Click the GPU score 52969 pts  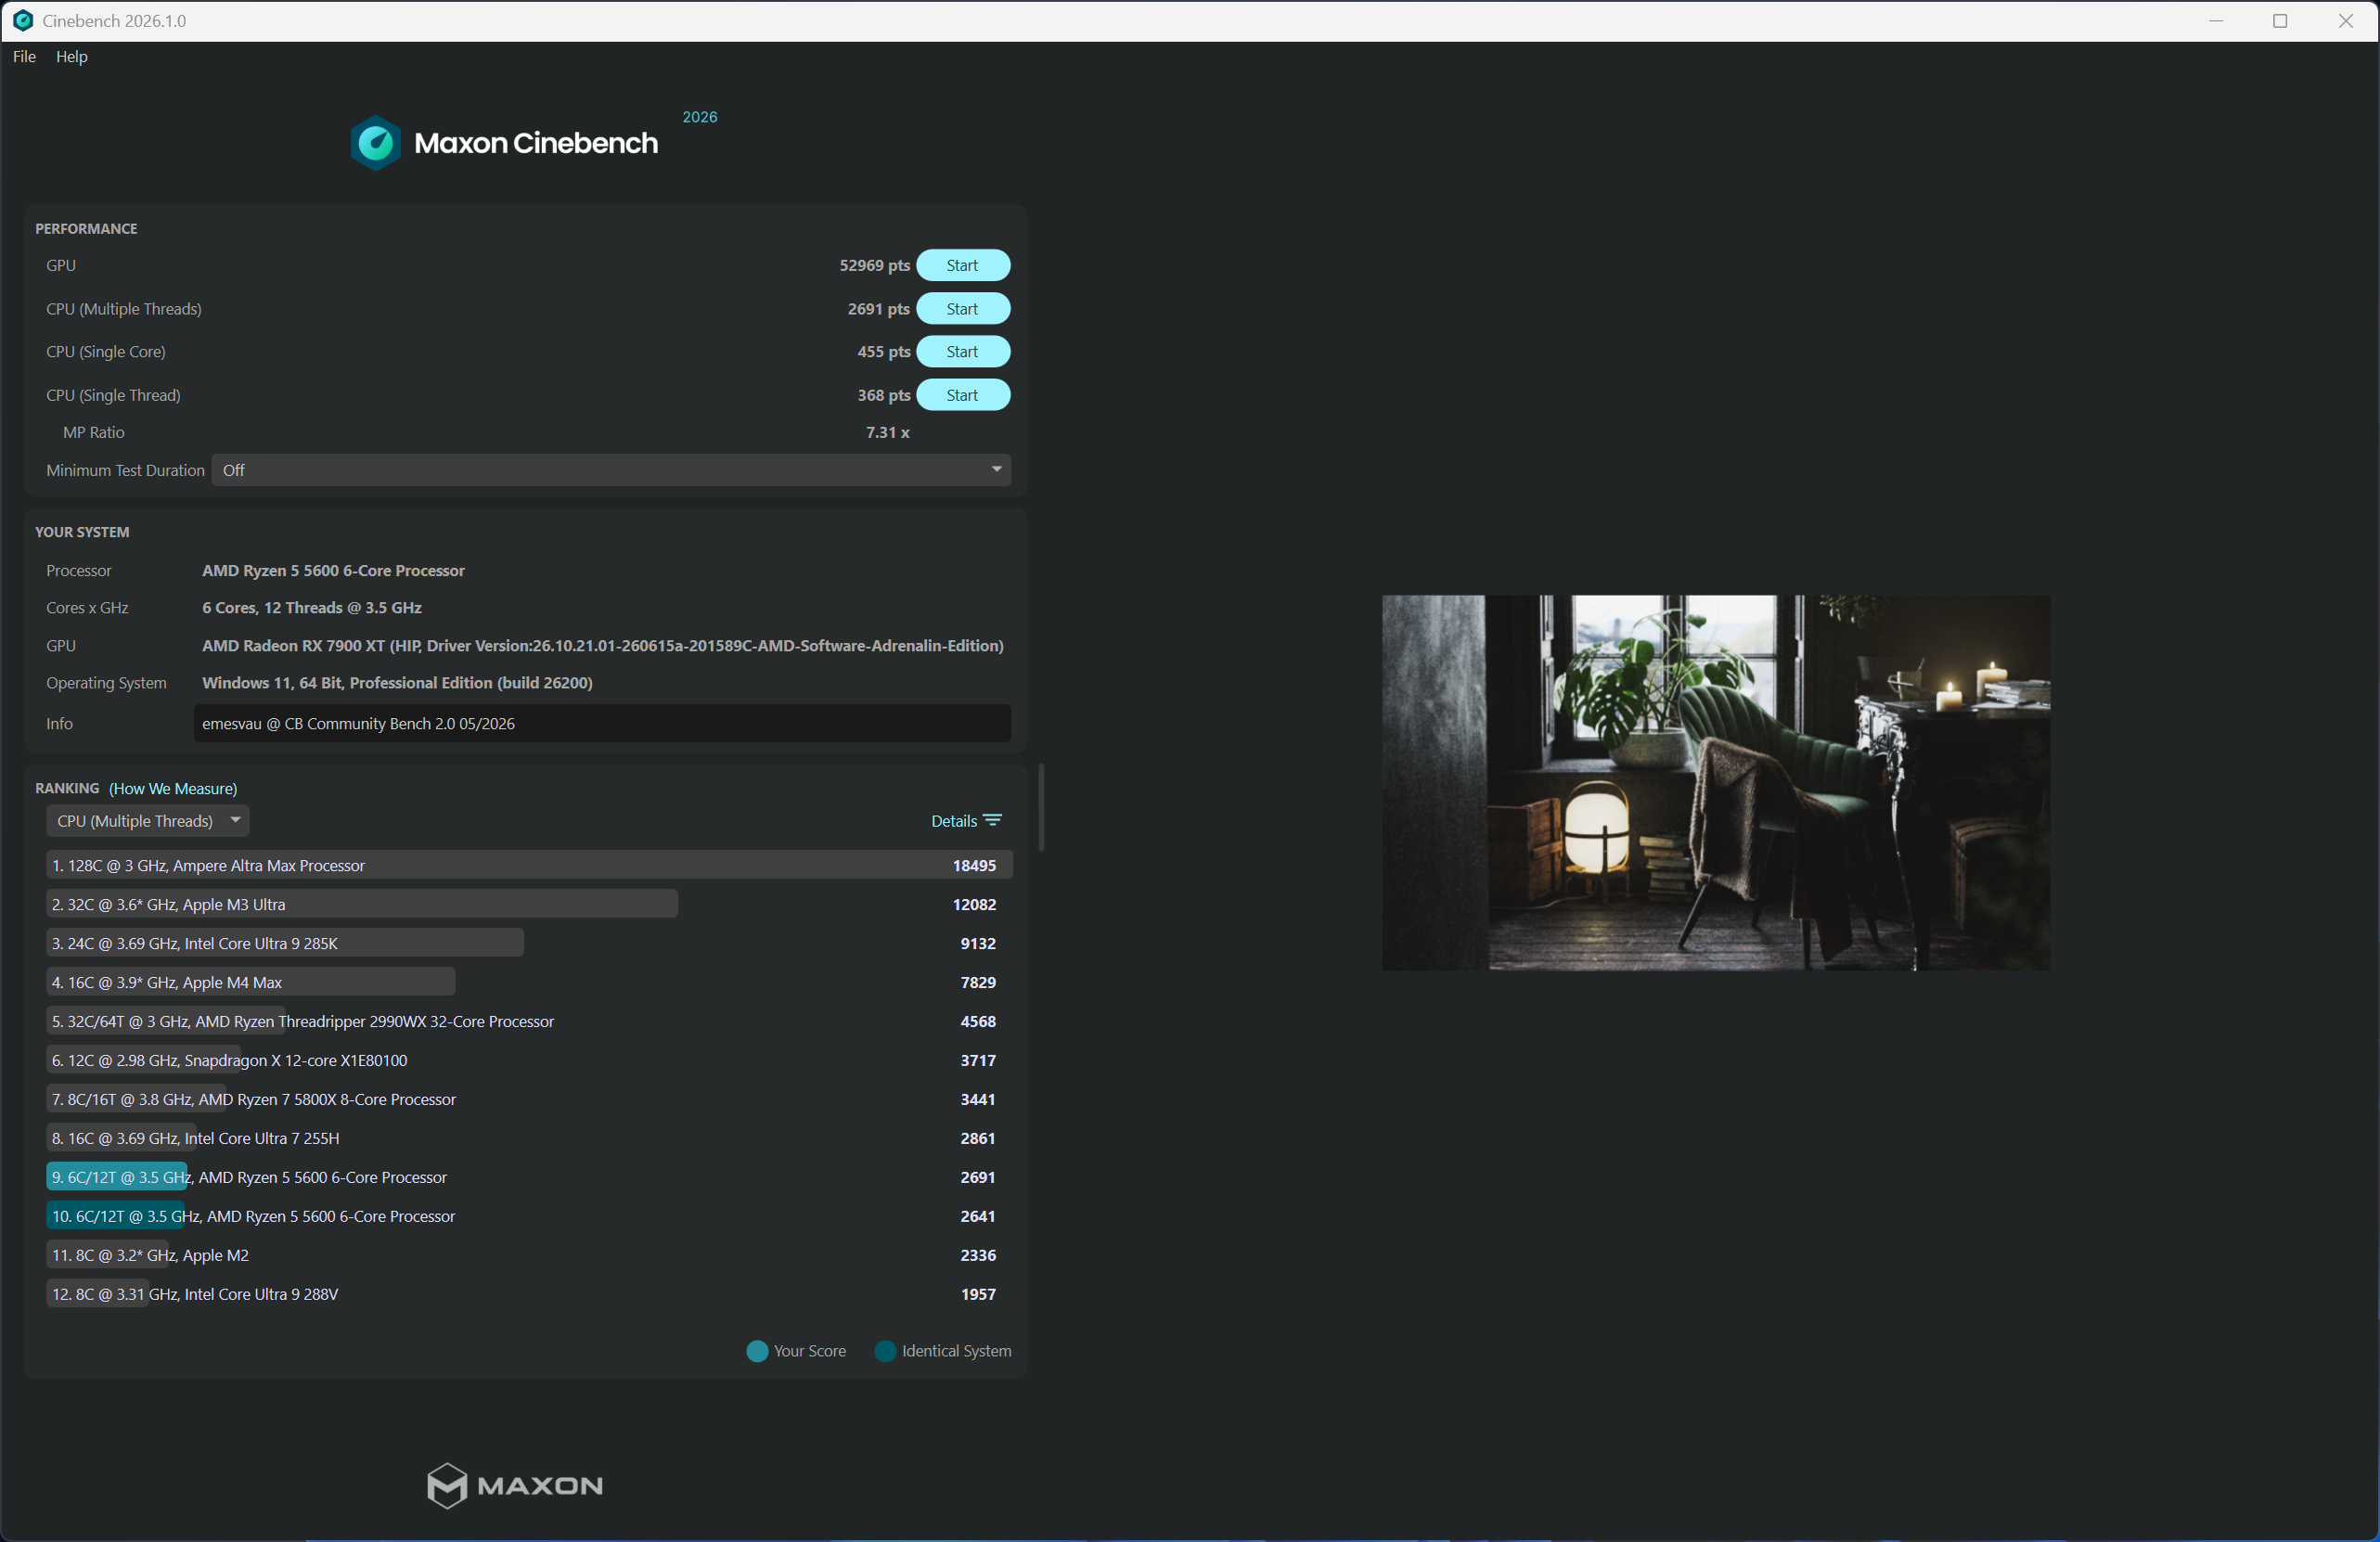(x=874, y=265)
